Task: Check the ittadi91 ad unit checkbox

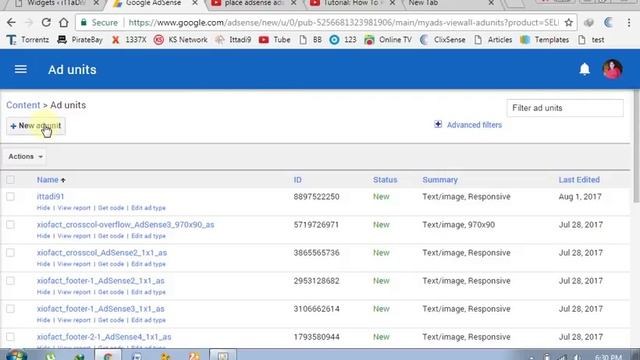Action: pos(10,196)
